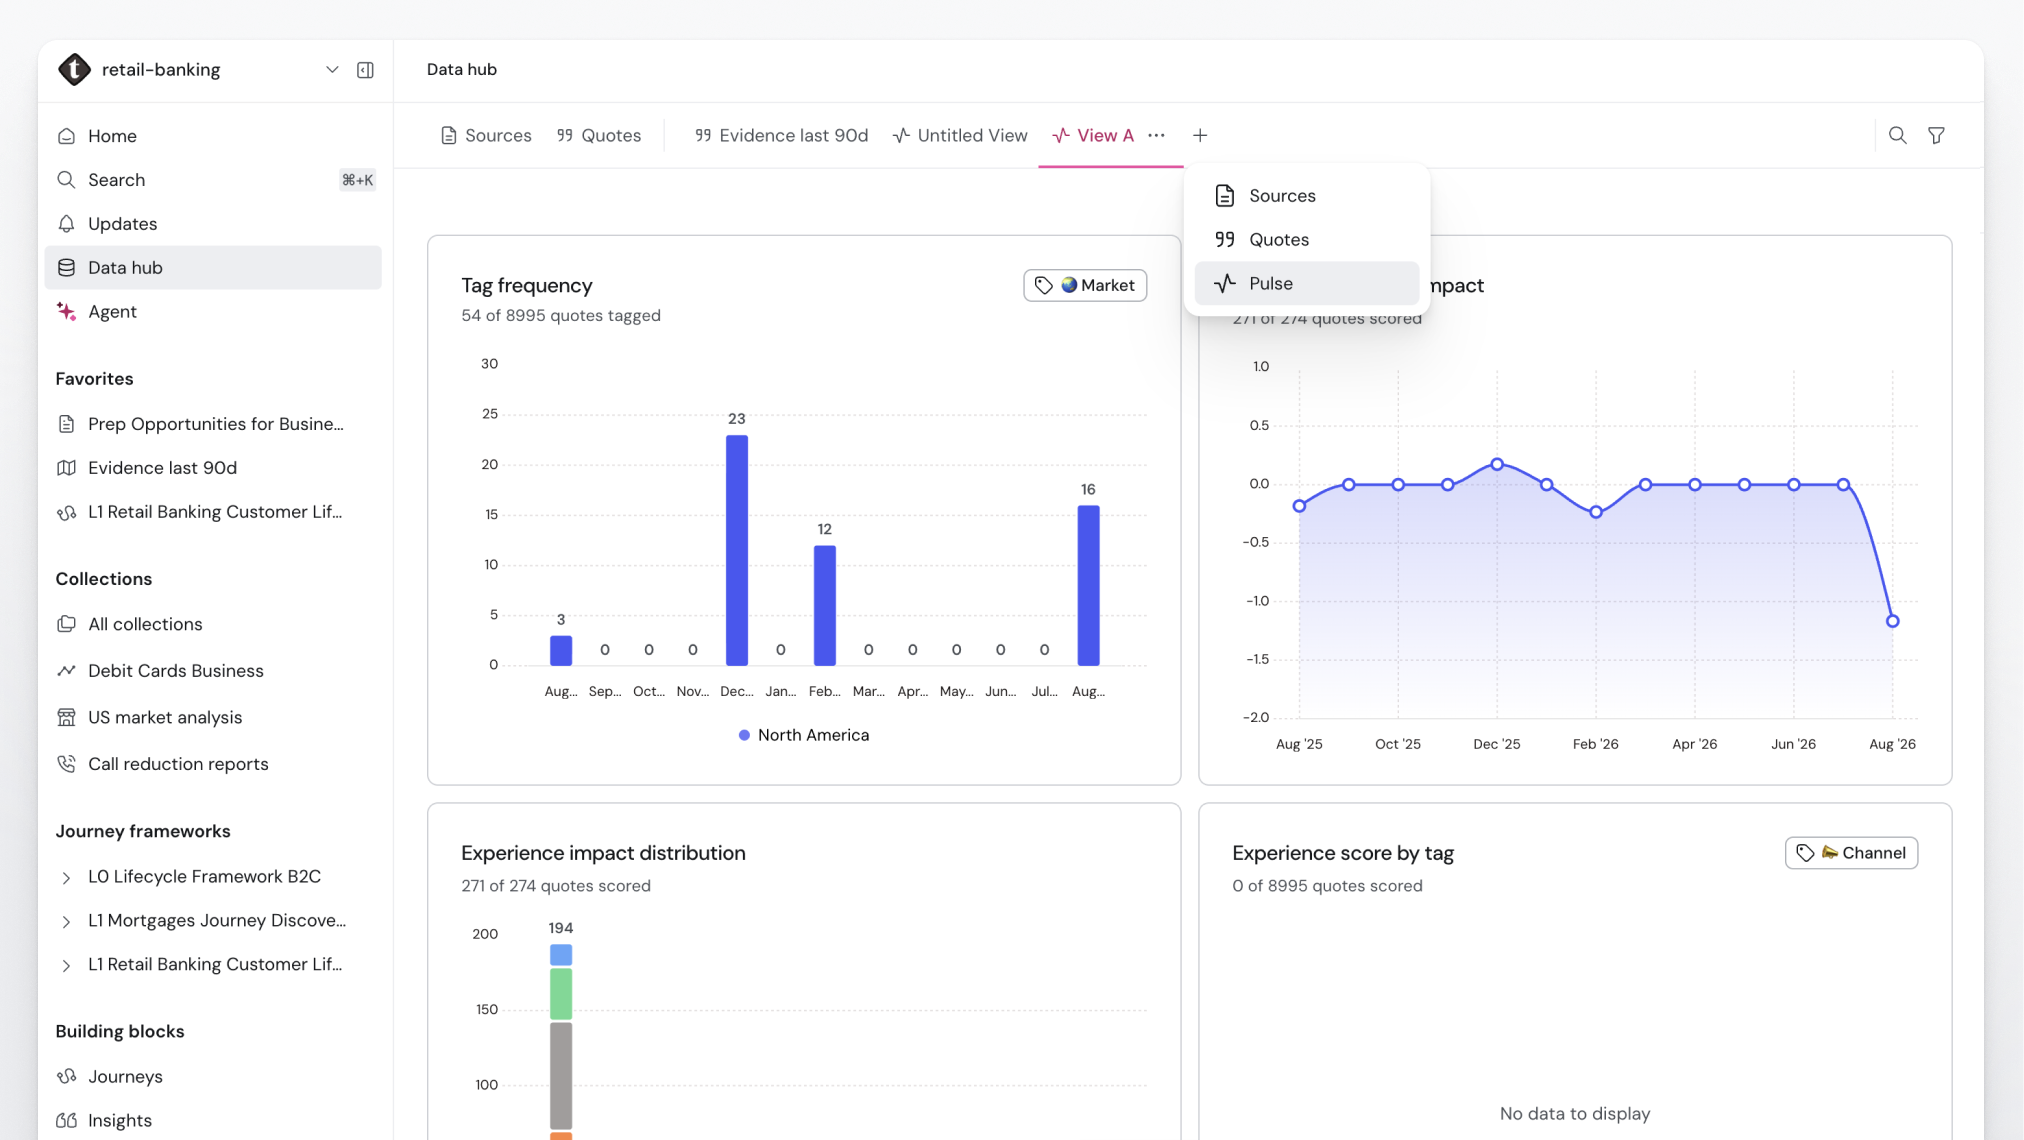Viewport: 2024px width, 1140px height.
Task: Open Debit Cards Business collection
Action: (x=213, y=671)
